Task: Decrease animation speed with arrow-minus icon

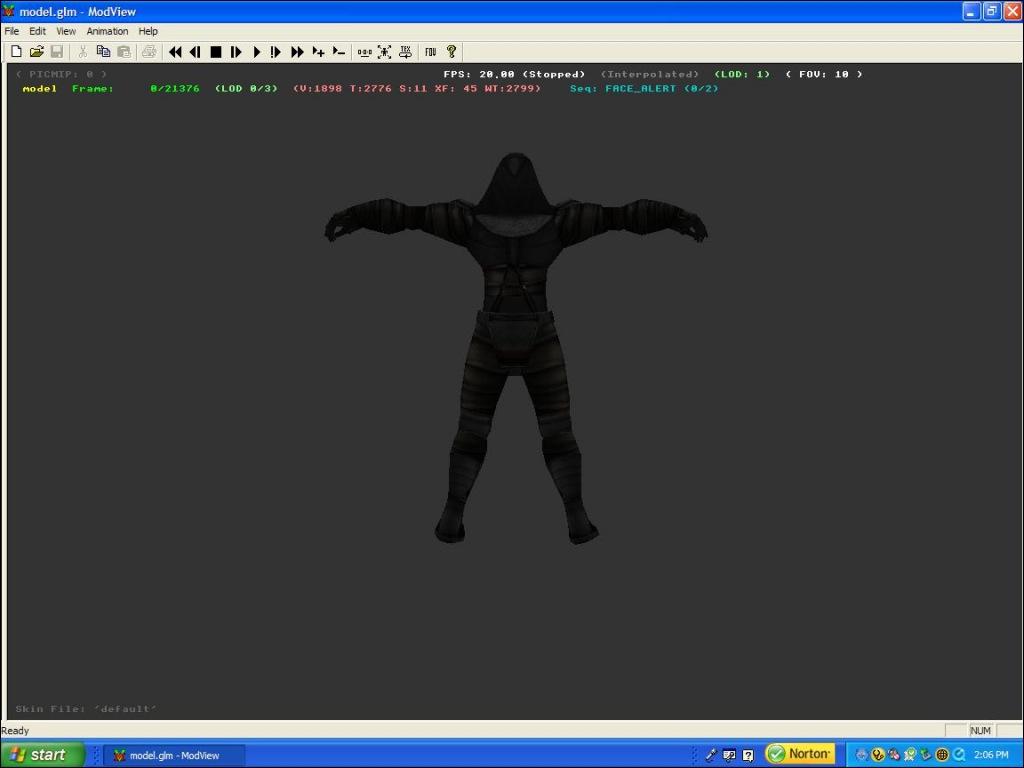Action: pyautogui.click(x=338, y=51)
